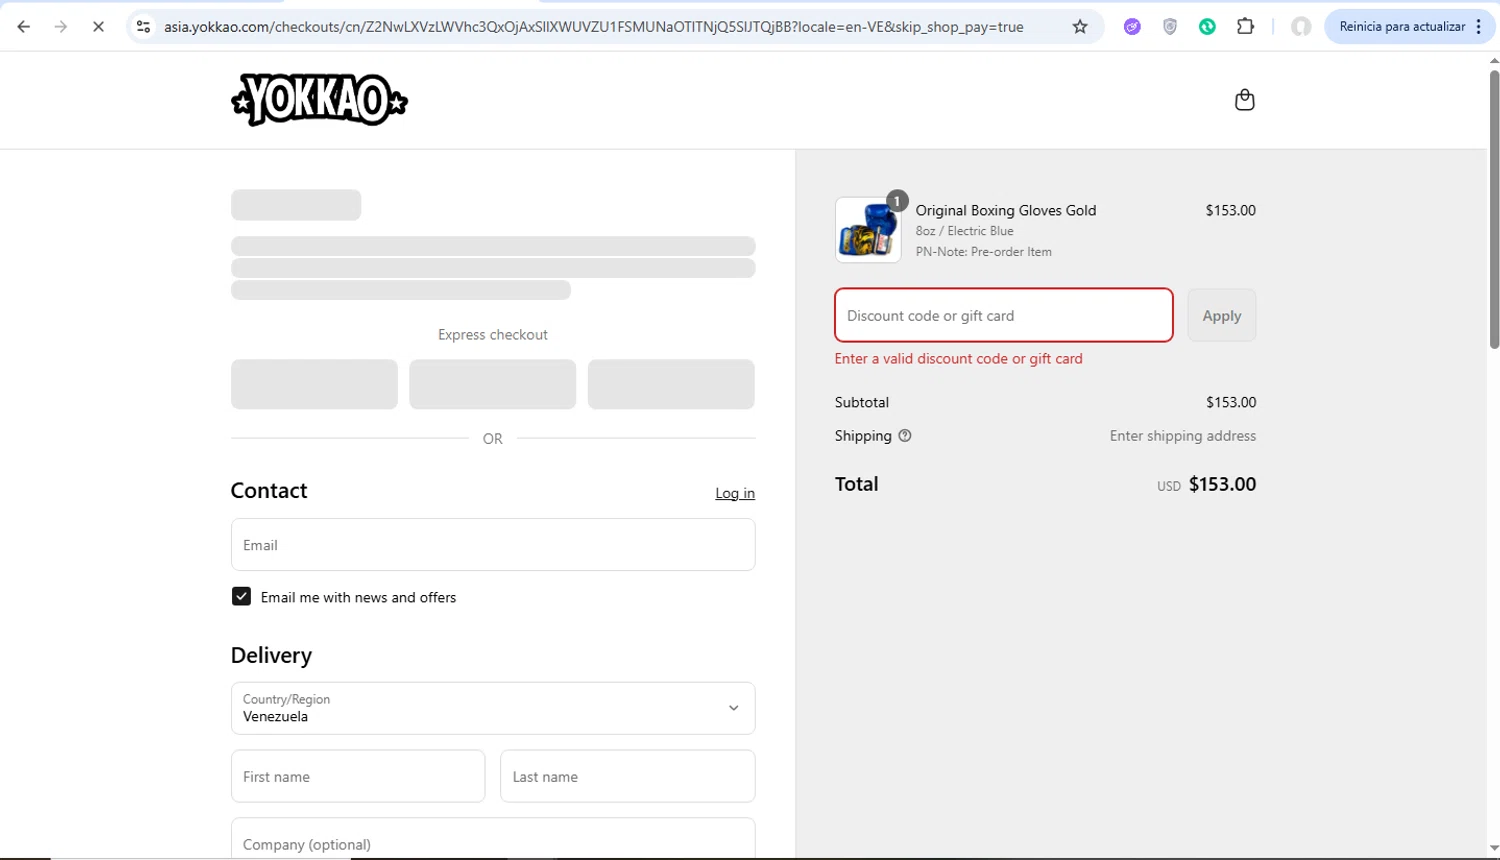This screenshot has height=860, width=1500.
Task: Focus the First name field
Action: tap(358, 776)
